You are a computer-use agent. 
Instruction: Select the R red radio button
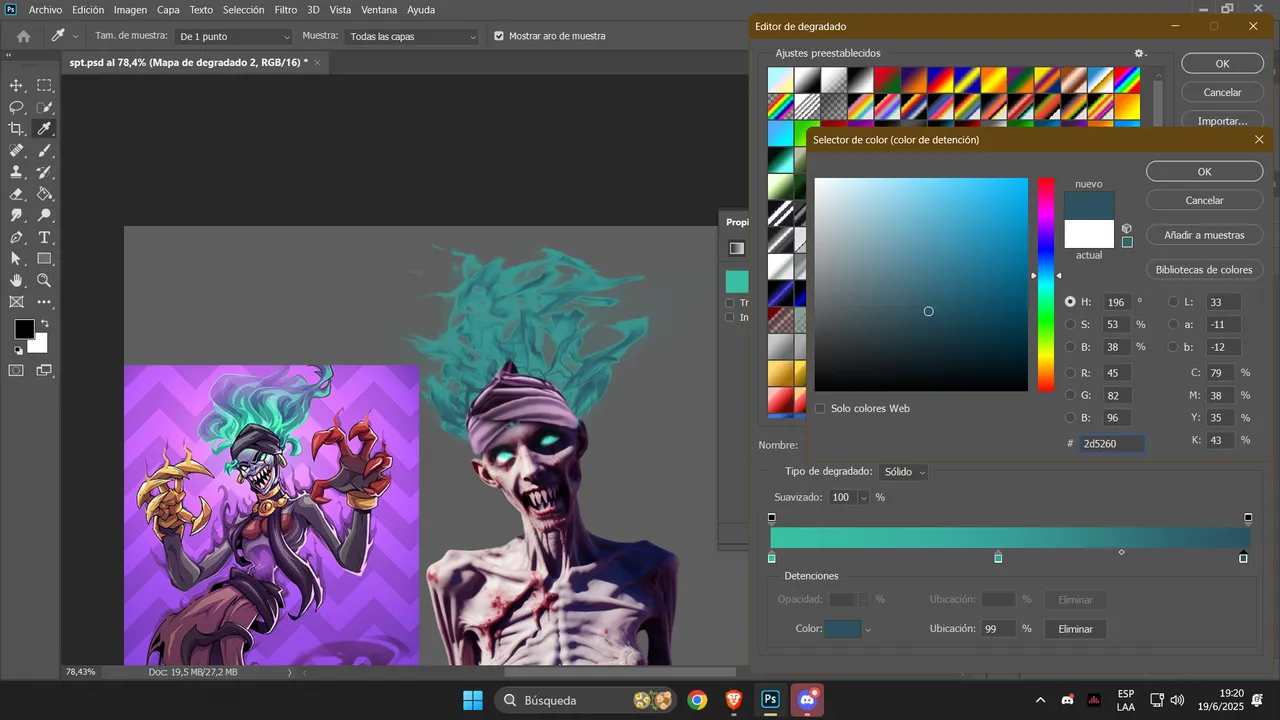pyautogui.click(x=1071, y=372)
